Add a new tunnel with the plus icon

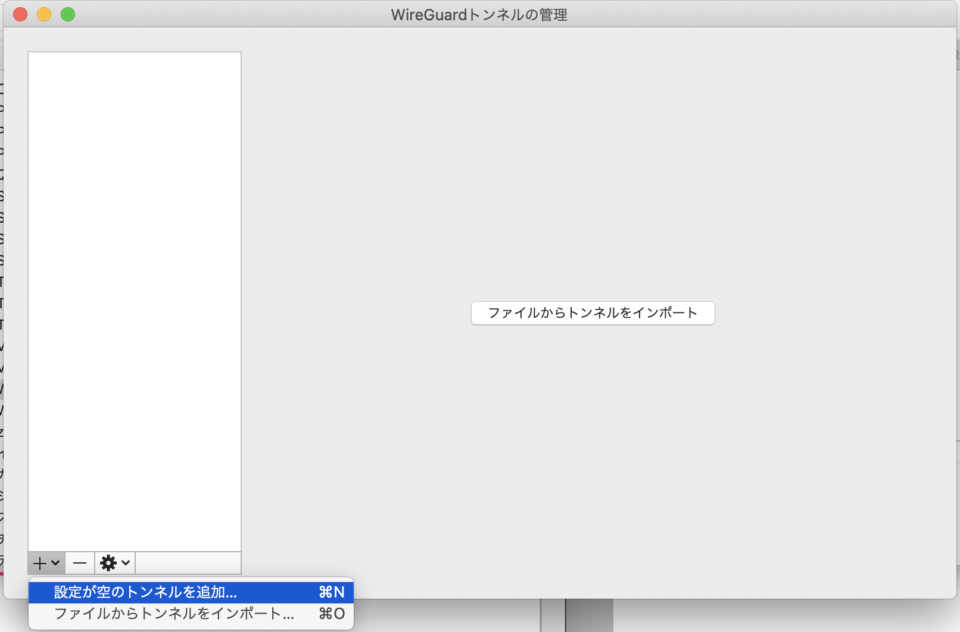tap(38, 562)
